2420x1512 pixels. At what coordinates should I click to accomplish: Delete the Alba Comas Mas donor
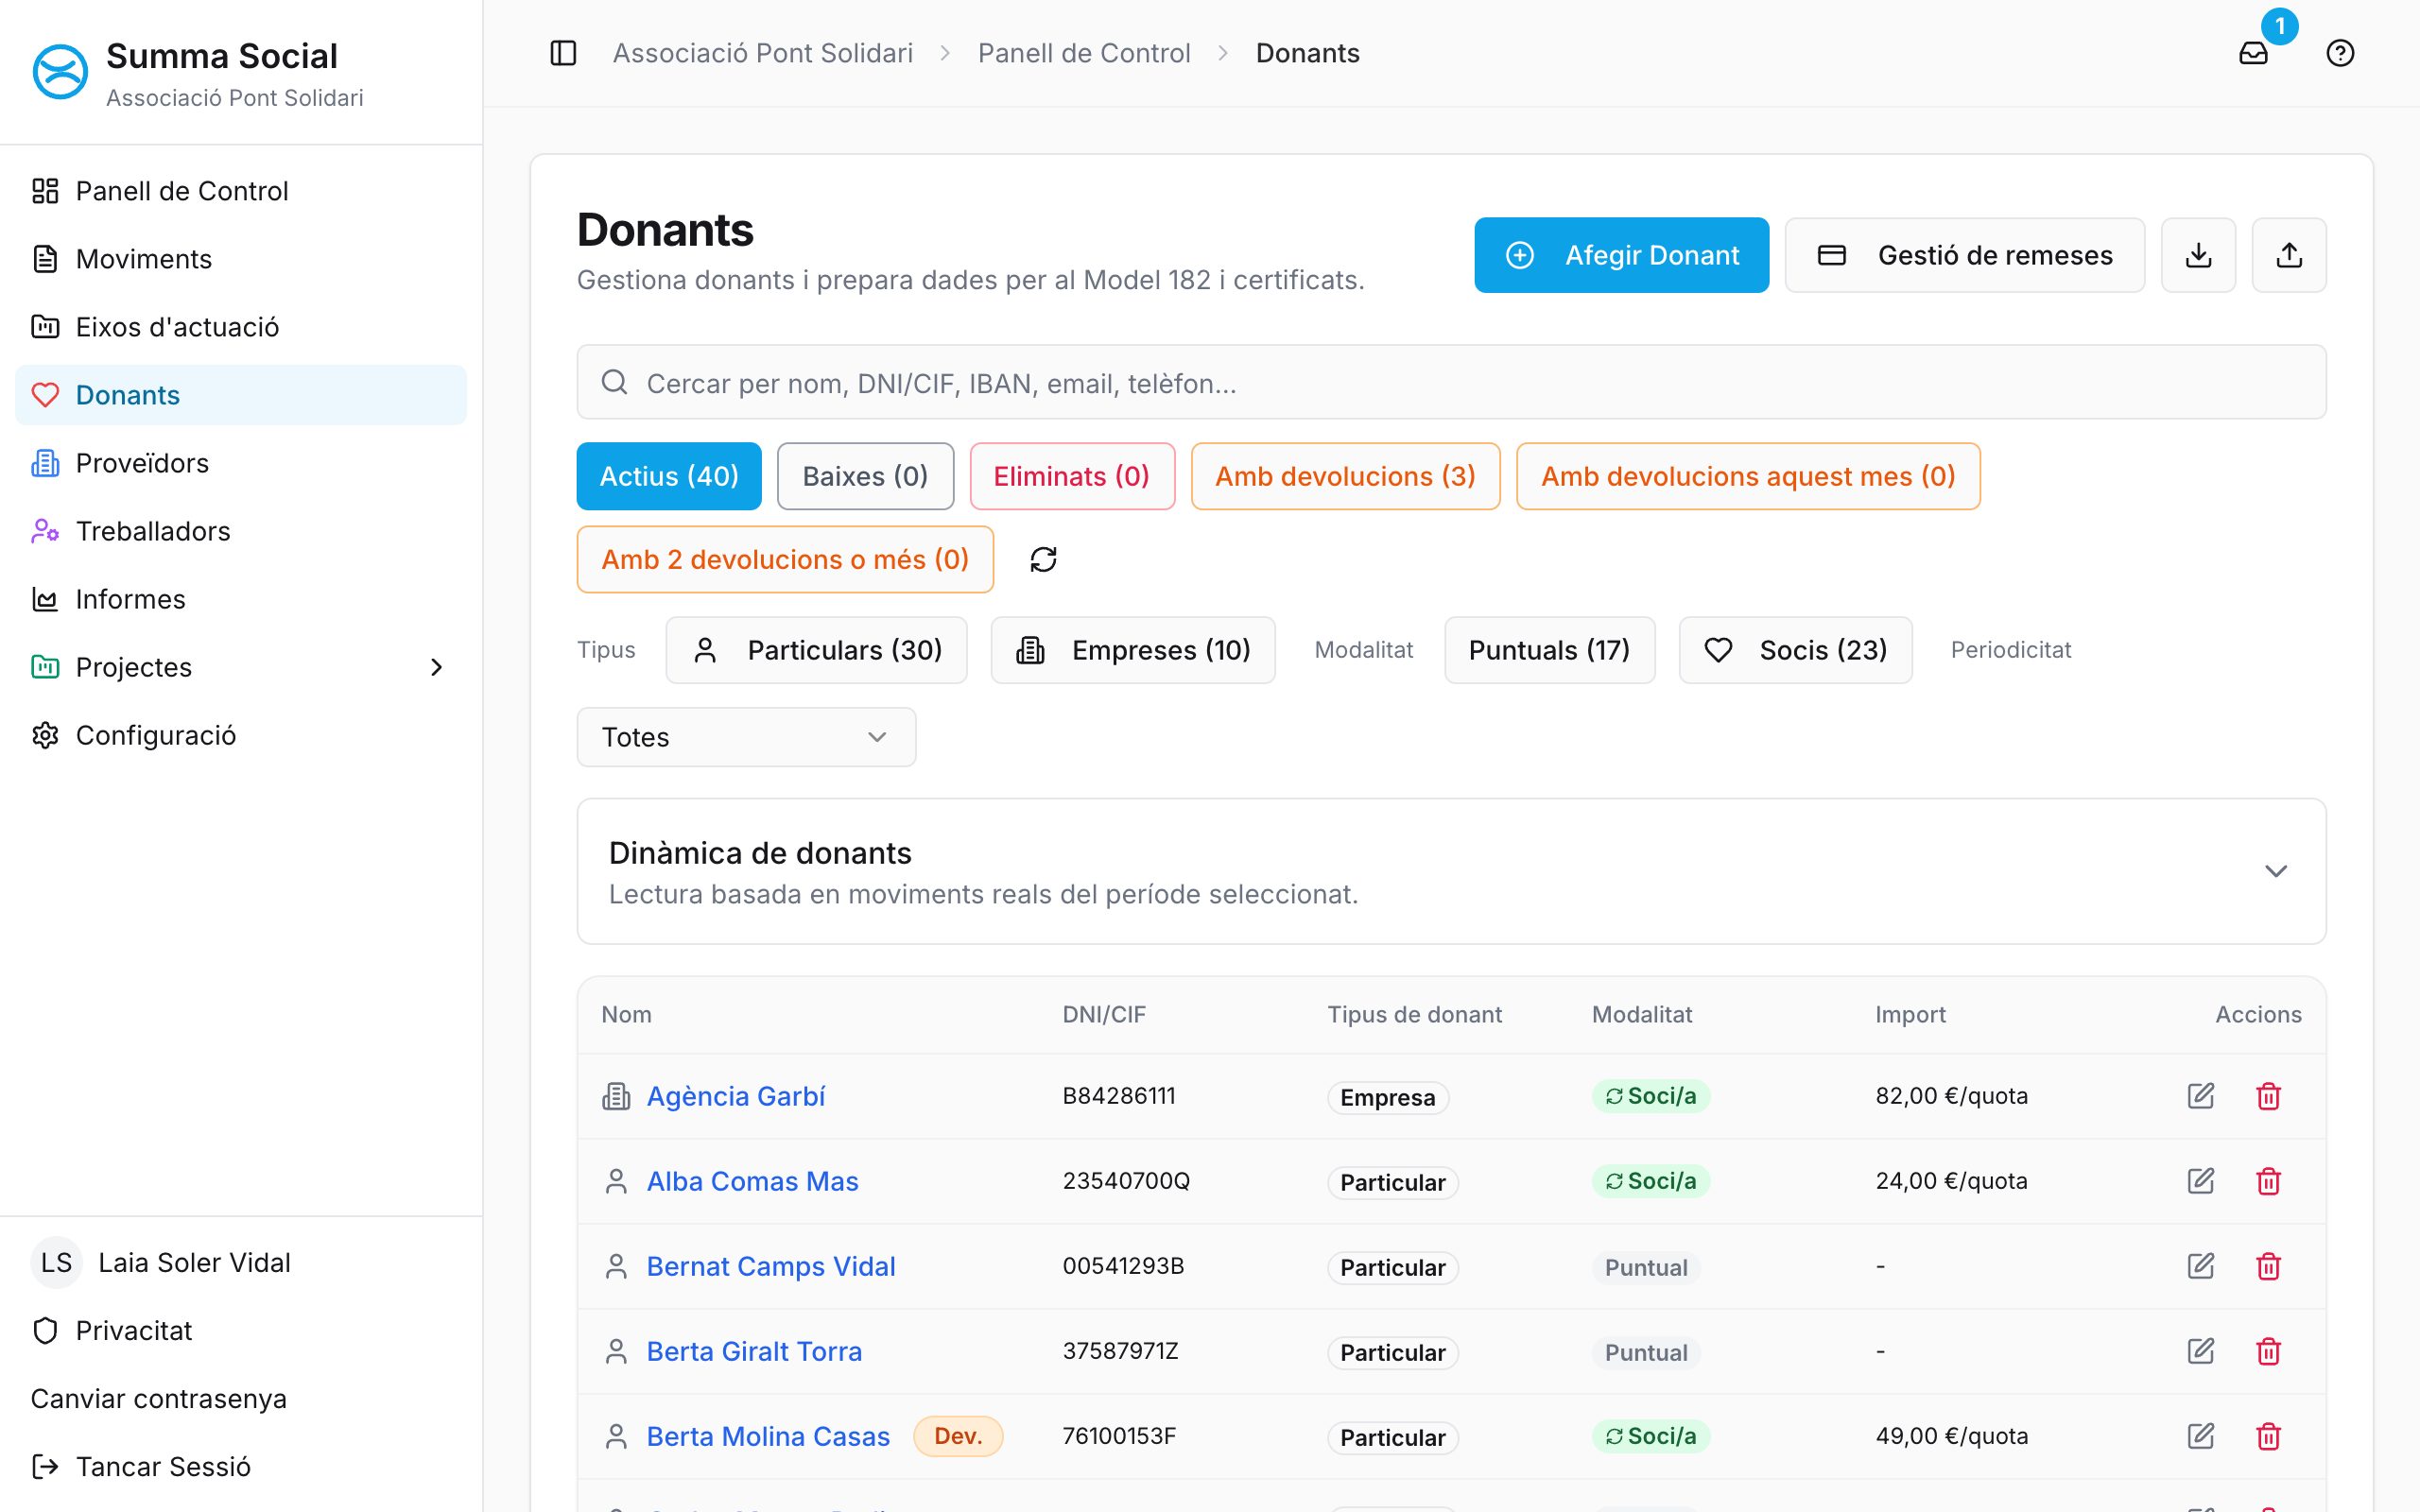(2268, 1181)
